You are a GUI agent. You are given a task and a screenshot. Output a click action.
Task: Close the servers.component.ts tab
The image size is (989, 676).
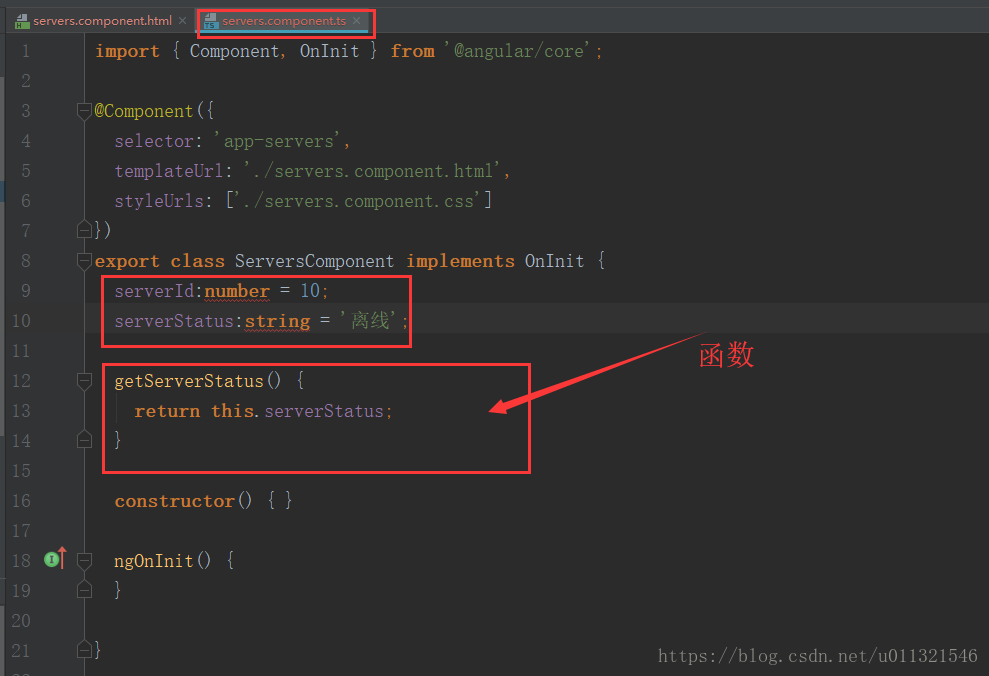pos(357,21)
